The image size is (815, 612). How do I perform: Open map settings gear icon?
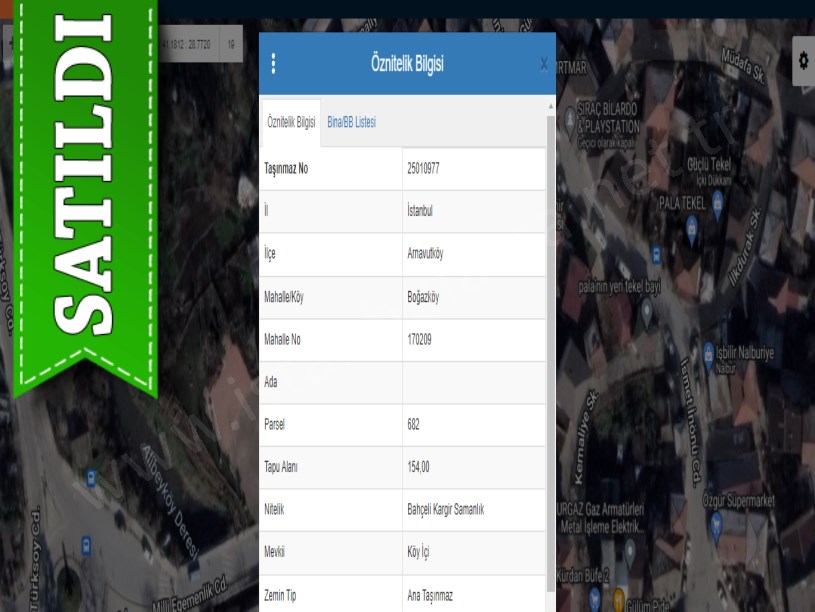click(802, 61)
